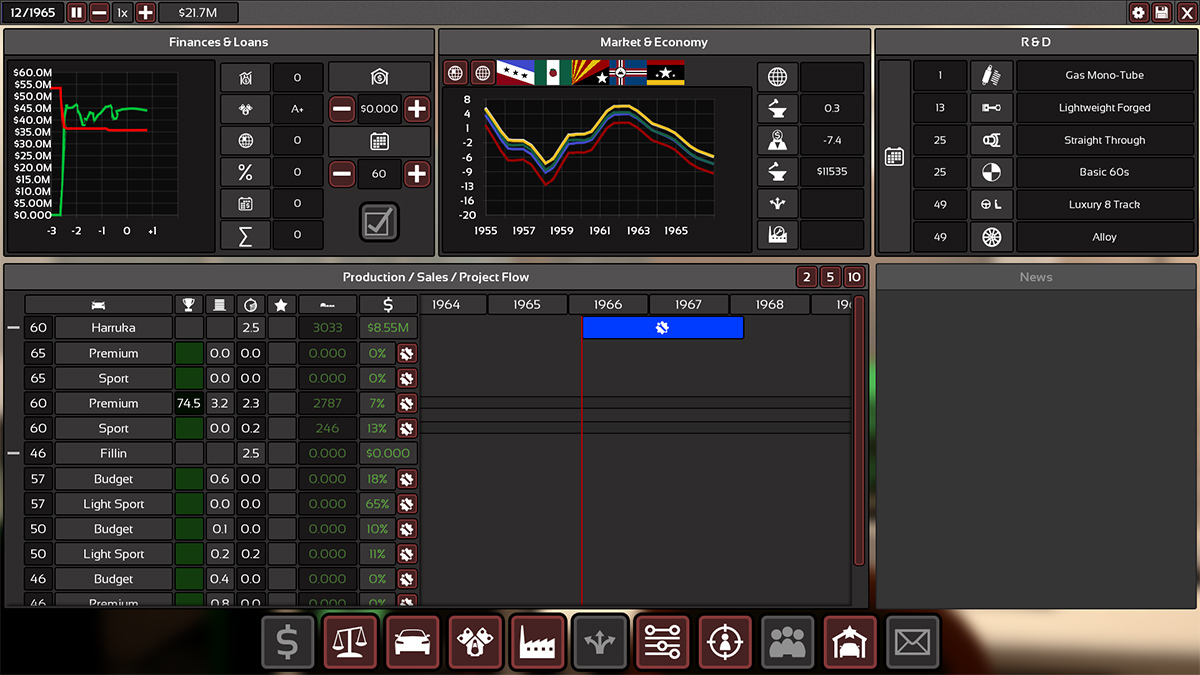
Task: Click the price tags icon in bottom toolbar
Action: 475,642
